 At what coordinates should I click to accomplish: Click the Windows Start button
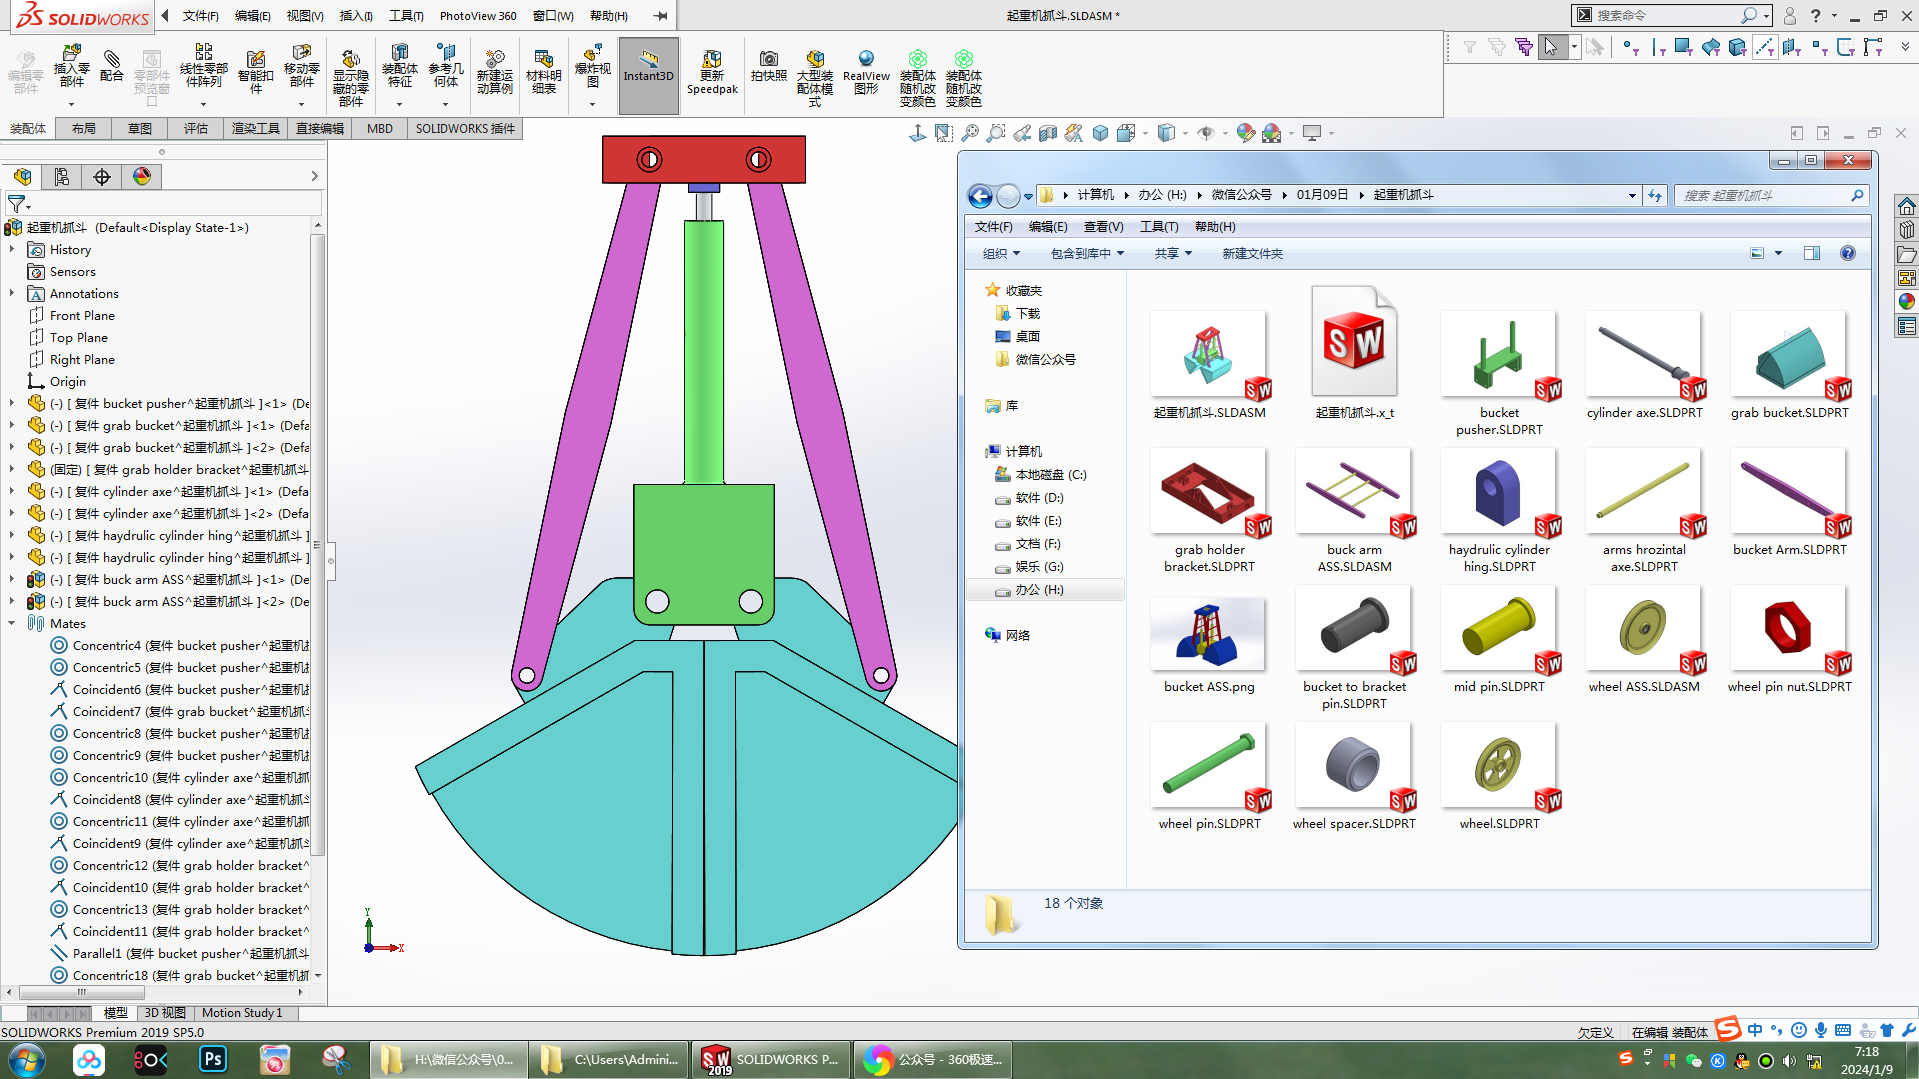(x=27, y=1059)
